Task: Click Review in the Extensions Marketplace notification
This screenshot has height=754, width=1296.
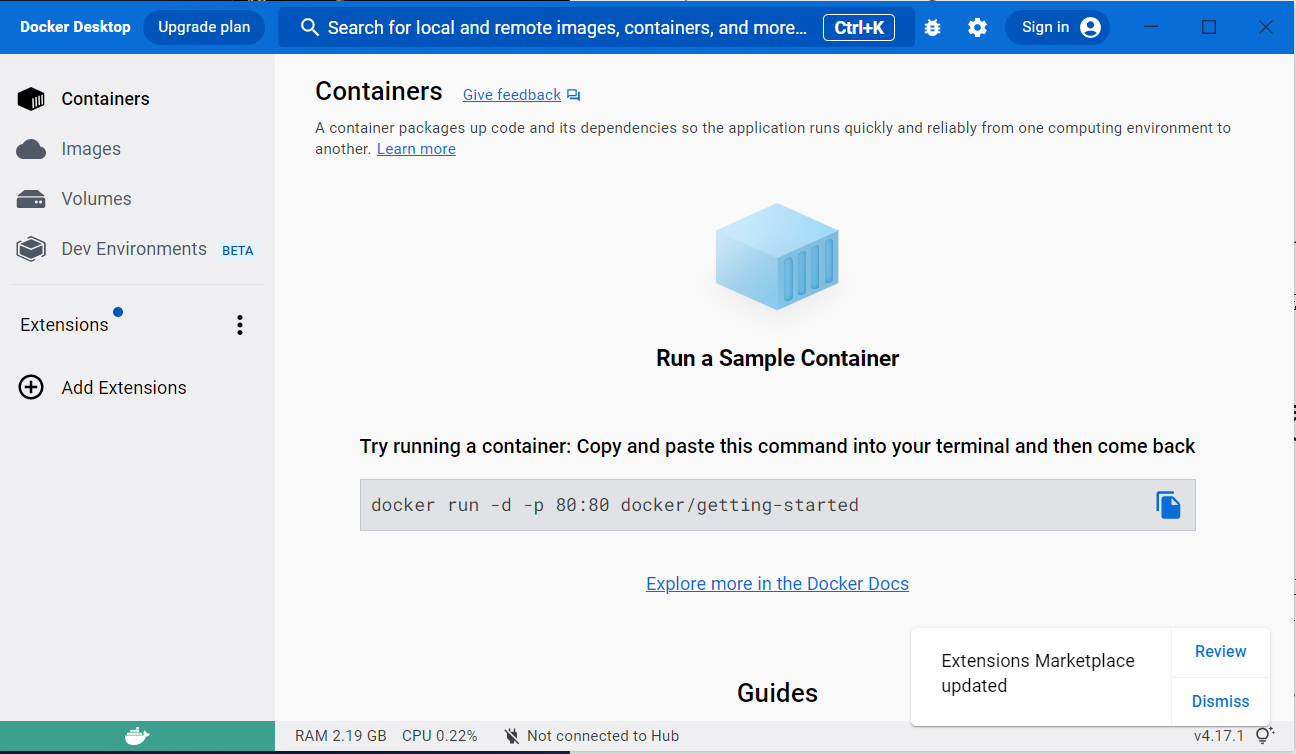Action: 1220,651
